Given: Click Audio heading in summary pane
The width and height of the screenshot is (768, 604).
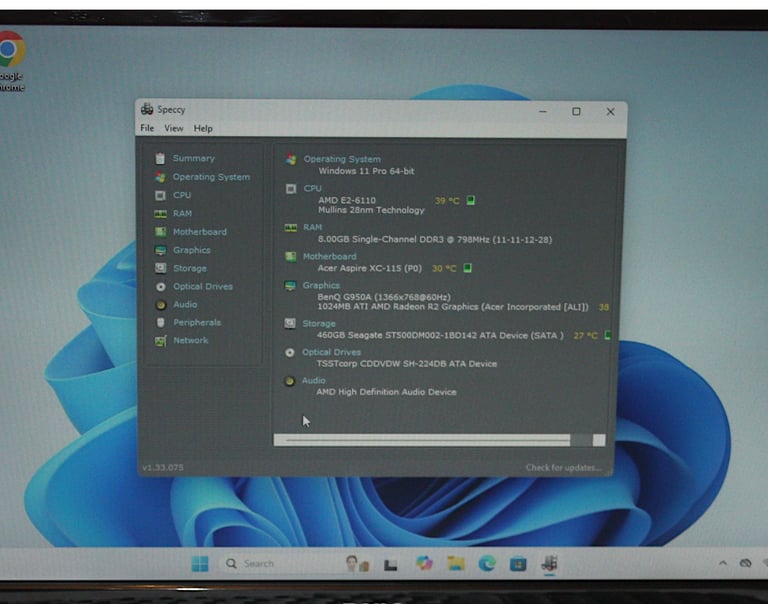Looking at the screenshot, I should 313,380.
